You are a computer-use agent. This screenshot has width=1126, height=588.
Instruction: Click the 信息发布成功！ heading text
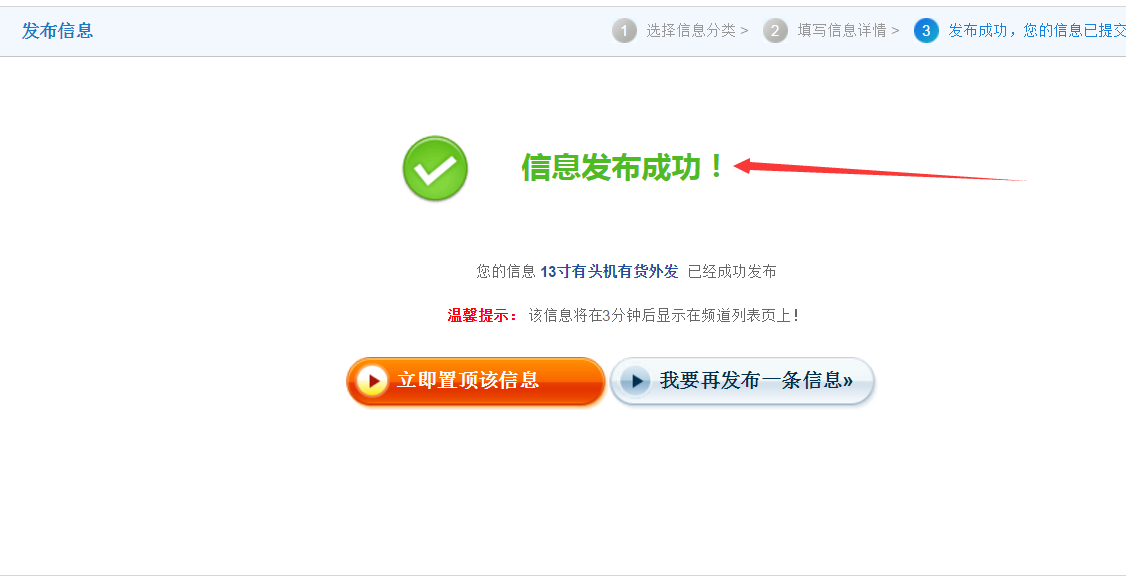coord(623,167)
